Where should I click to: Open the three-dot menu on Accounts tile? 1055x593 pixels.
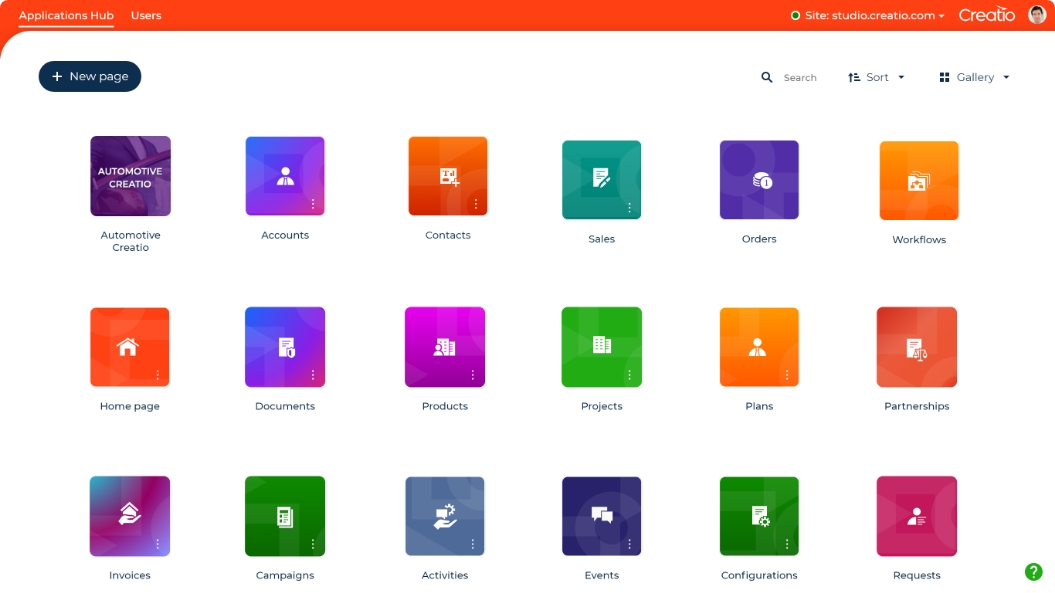point(313,204)
